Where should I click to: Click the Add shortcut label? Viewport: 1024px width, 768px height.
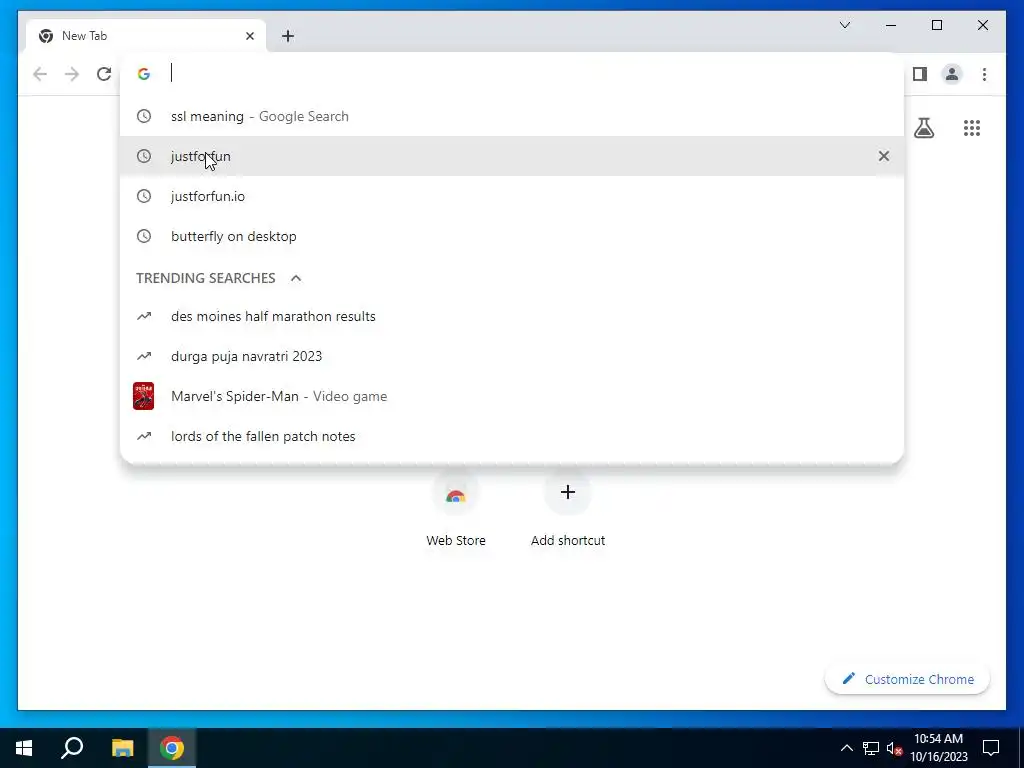click(568, 540)
